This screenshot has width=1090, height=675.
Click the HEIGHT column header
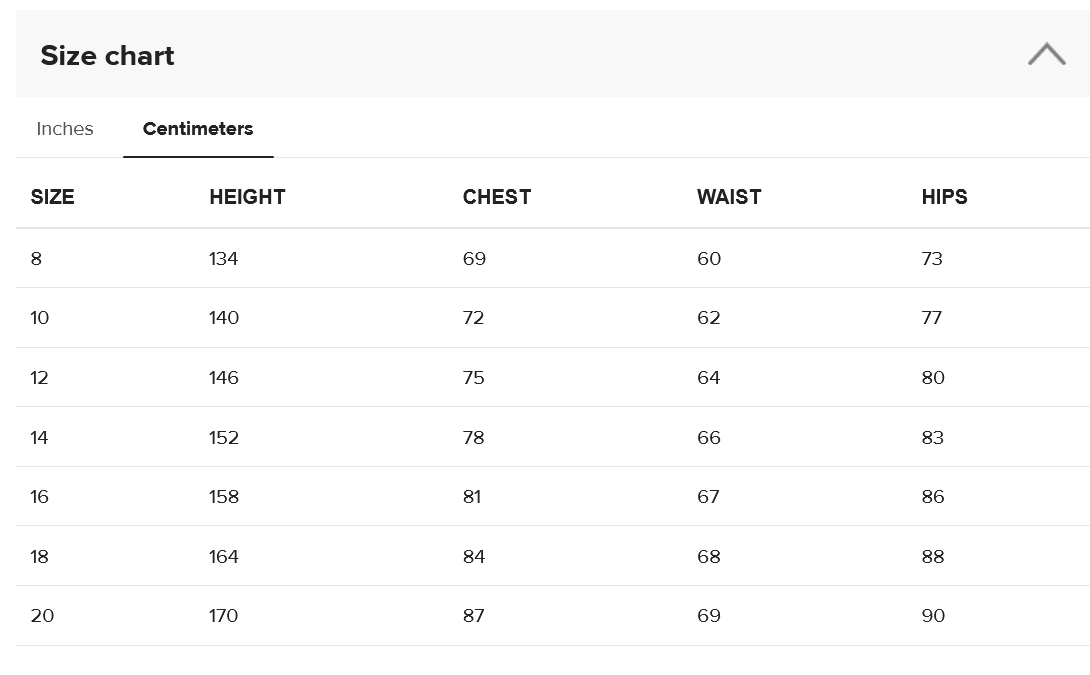(x=247, y=197)
